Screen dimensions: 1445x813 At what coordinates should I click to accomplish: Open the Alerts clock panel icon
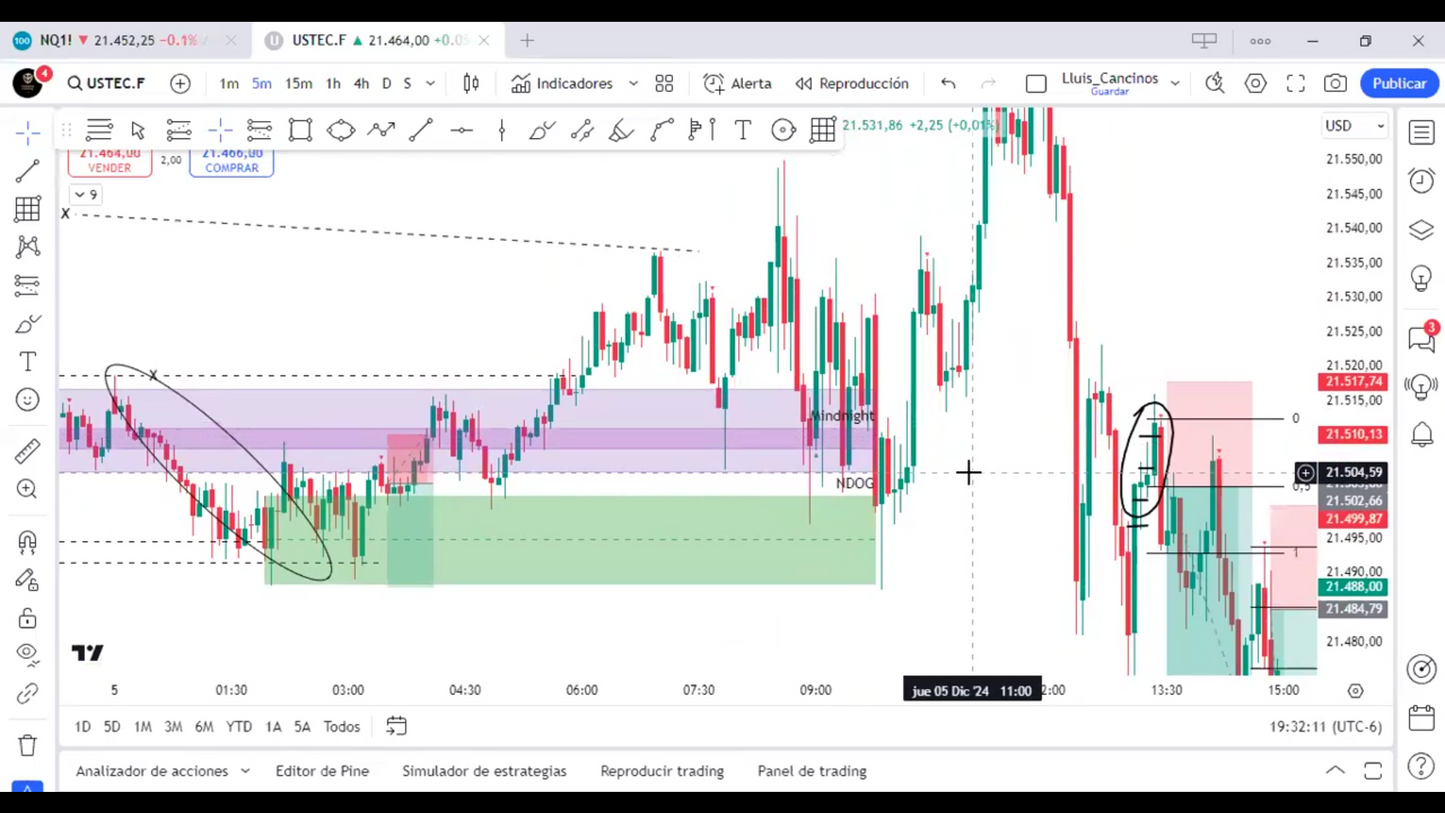coord(1421,180)
